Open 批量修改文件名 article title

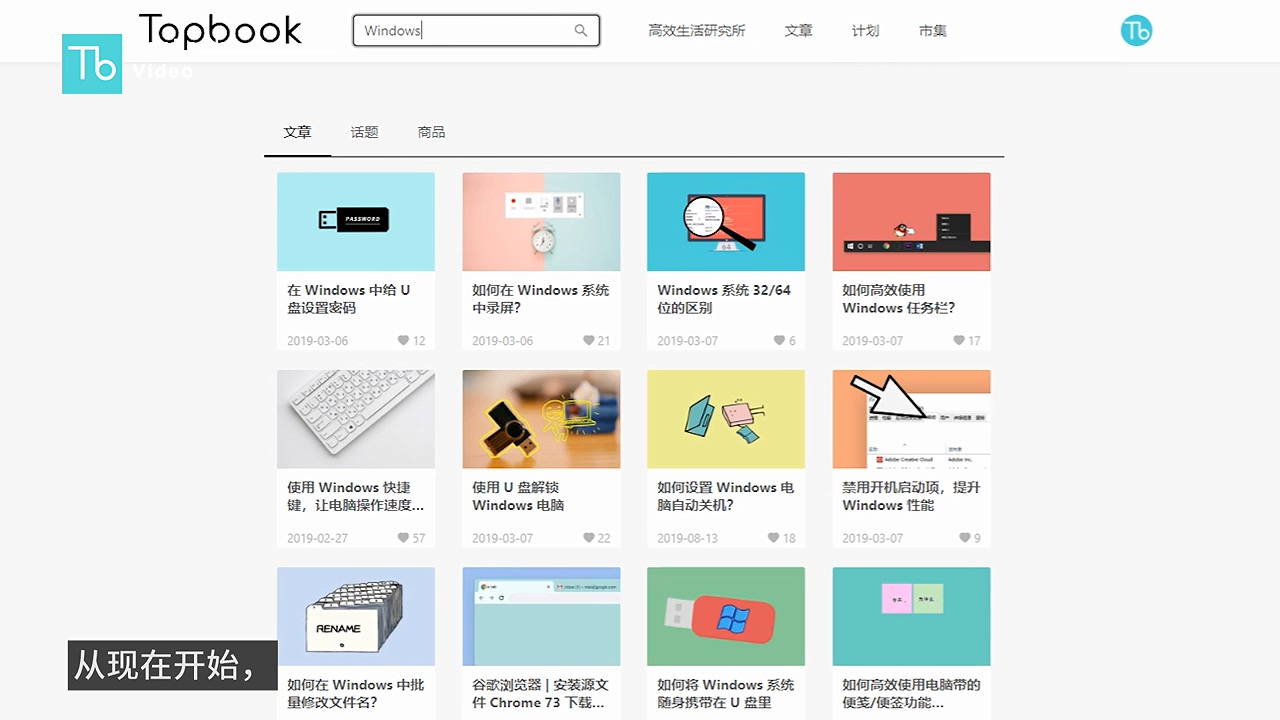(355, 693)
